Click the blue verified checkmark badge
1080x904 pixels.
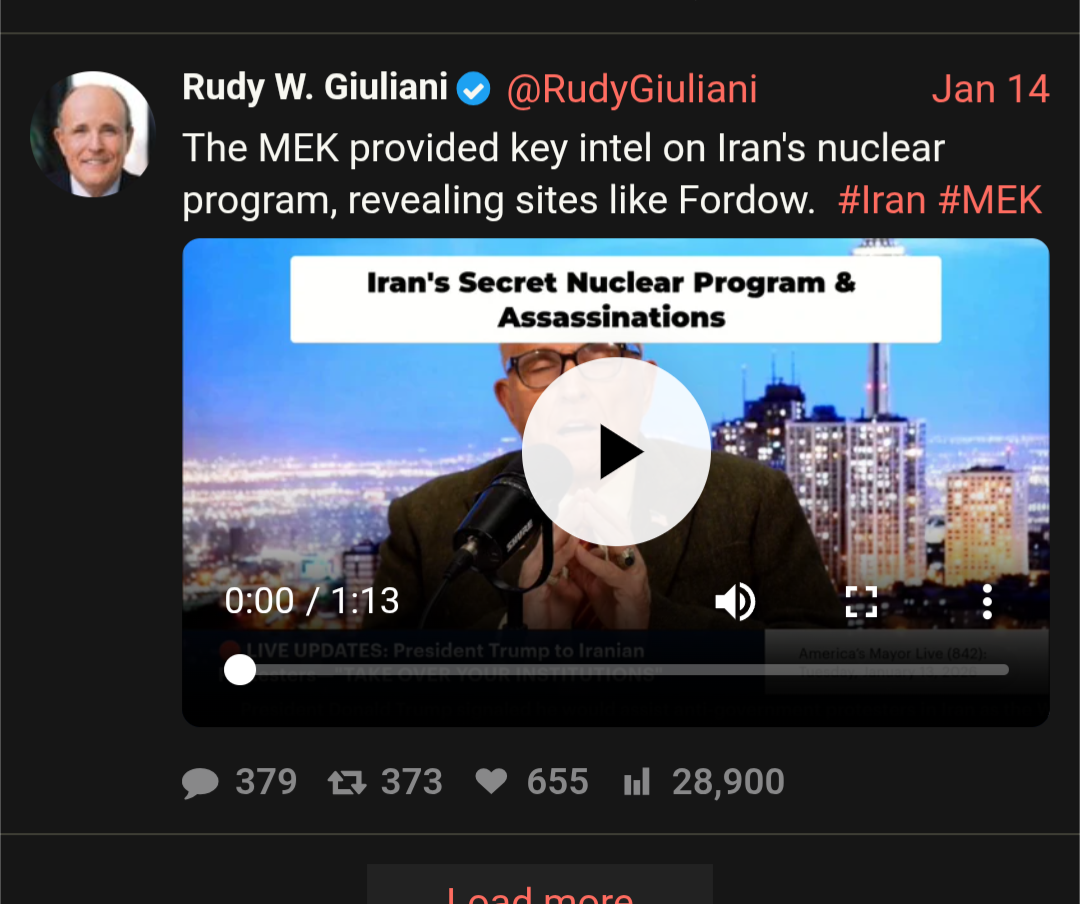coord(474,89)
